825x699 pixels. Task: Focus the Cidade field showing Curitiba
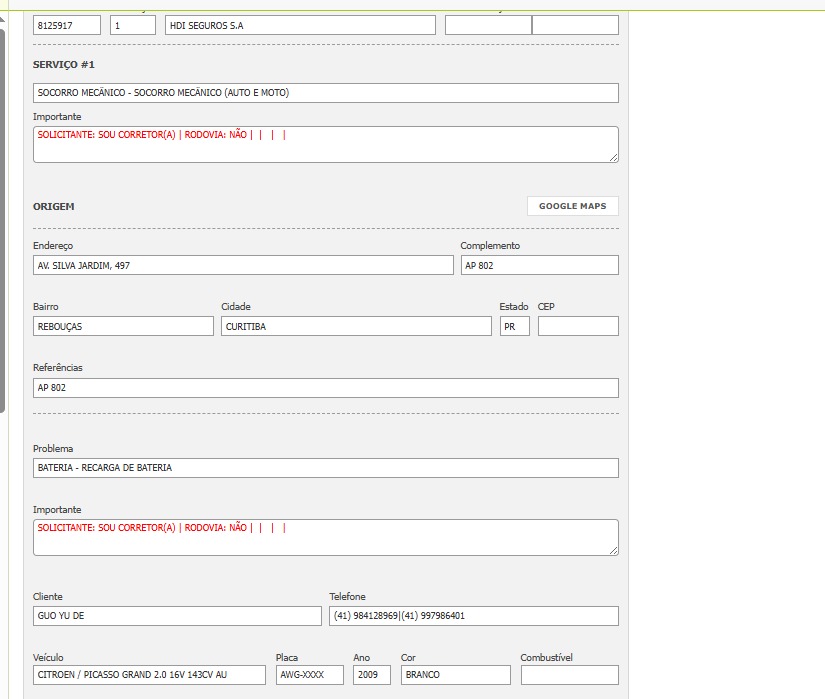tap(356, 326)
